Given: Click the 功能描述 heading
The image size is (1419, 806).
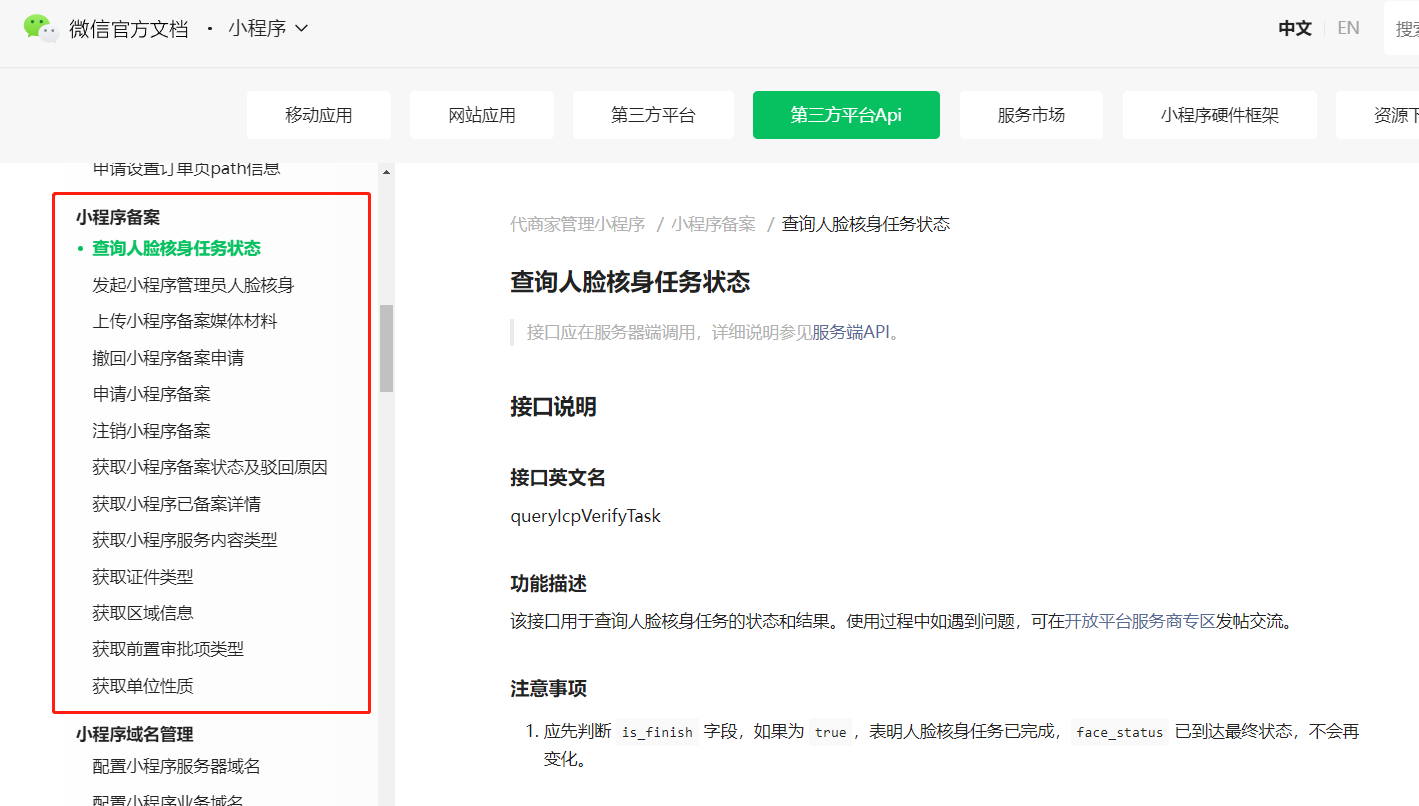Looking at the screenshot, I should pyautogui.click(x=548, y=583).
